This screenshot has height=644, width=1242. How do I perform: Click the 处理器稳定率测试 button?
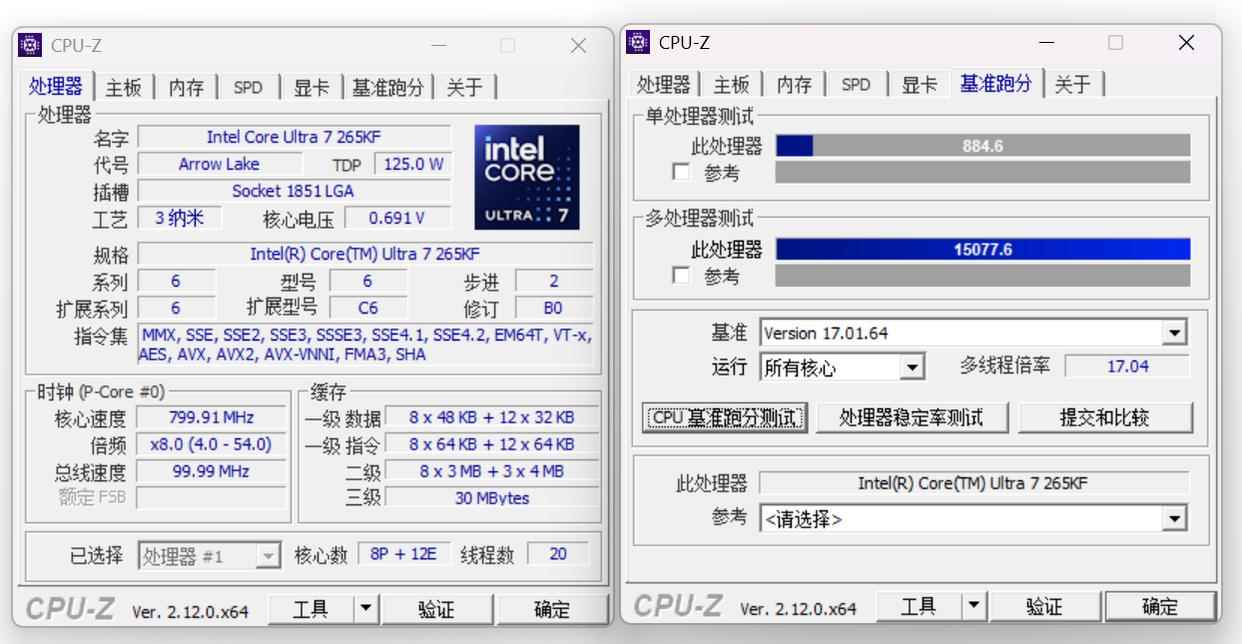[911, 418]
